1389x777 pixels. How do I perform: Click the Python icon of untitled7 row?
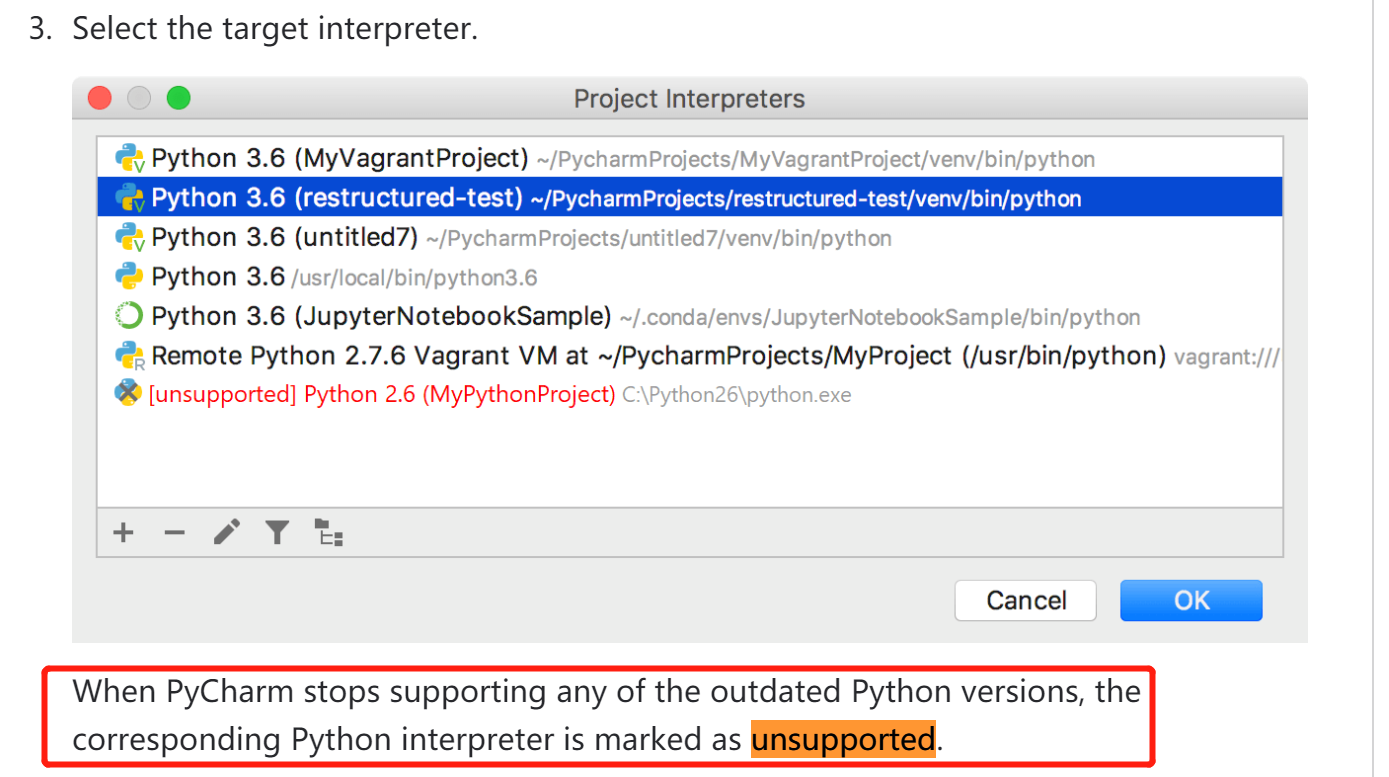coord(130,238)
